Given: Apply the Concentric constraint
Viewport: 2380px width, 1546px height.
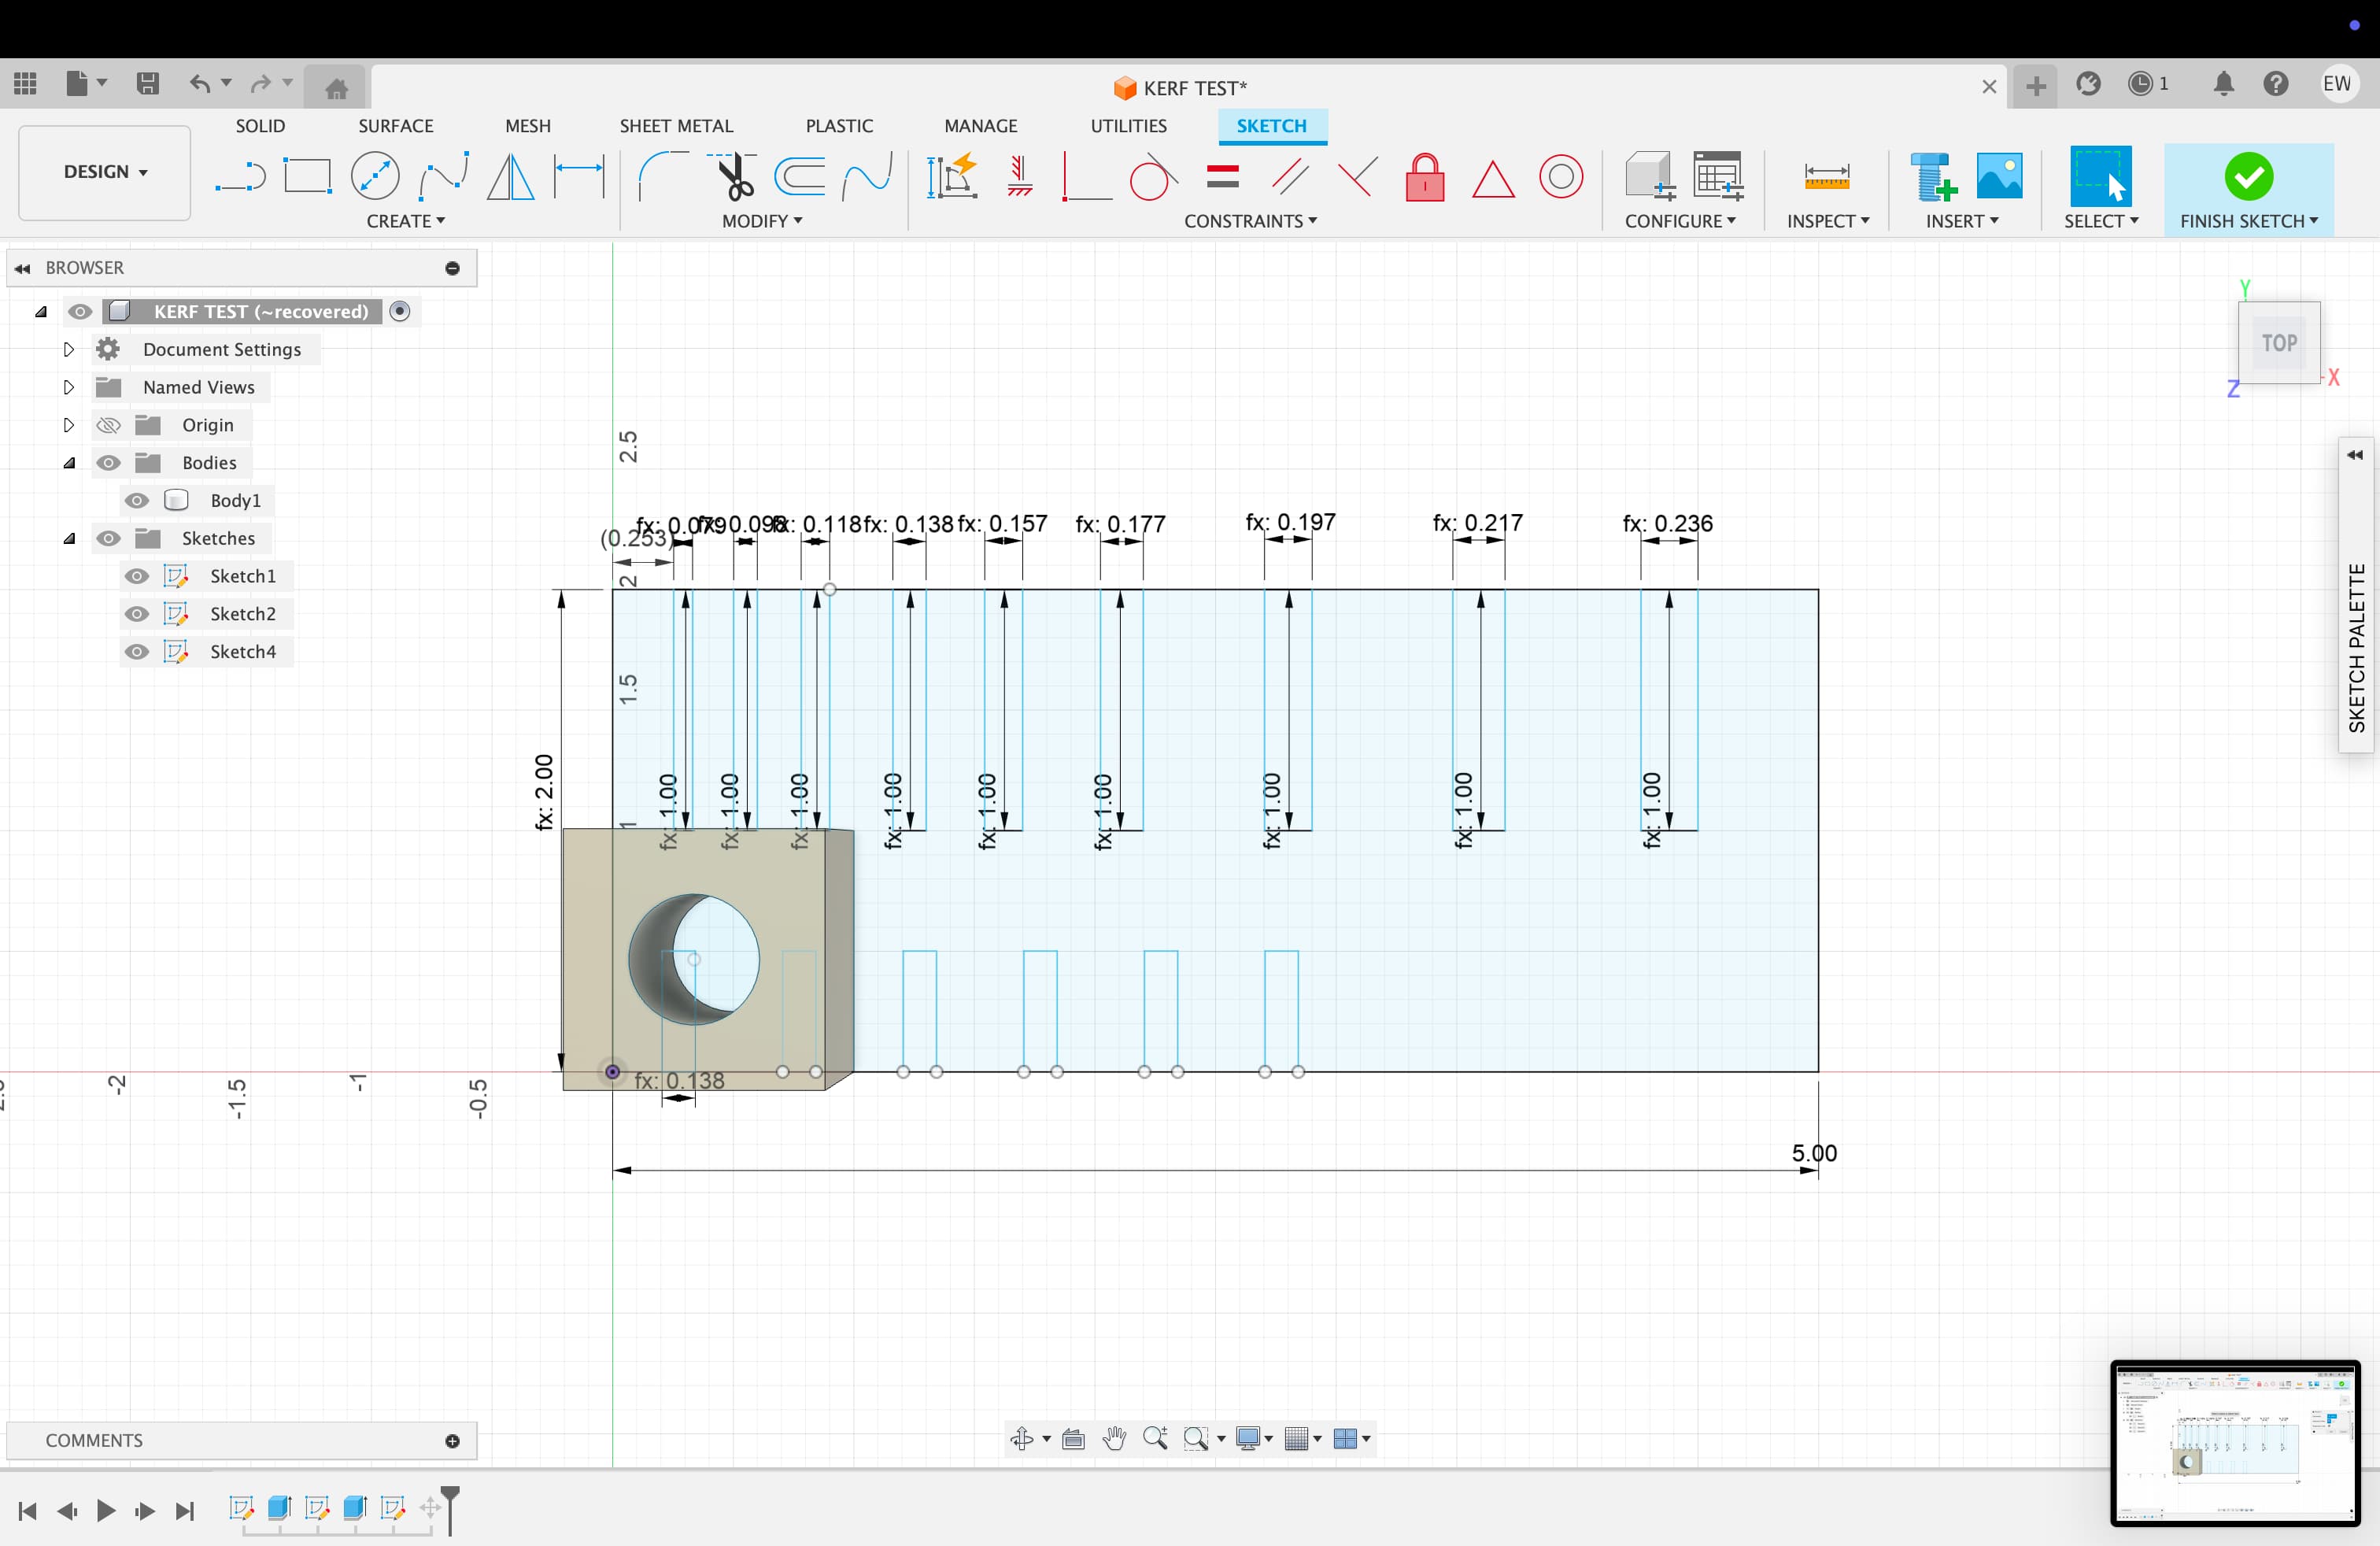Looking at the screenshot, I should [1560, 177].
